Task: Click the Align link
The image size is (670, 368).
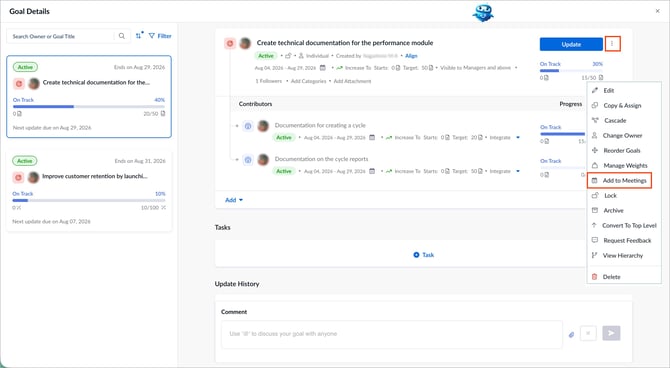Action: [411, 56]
